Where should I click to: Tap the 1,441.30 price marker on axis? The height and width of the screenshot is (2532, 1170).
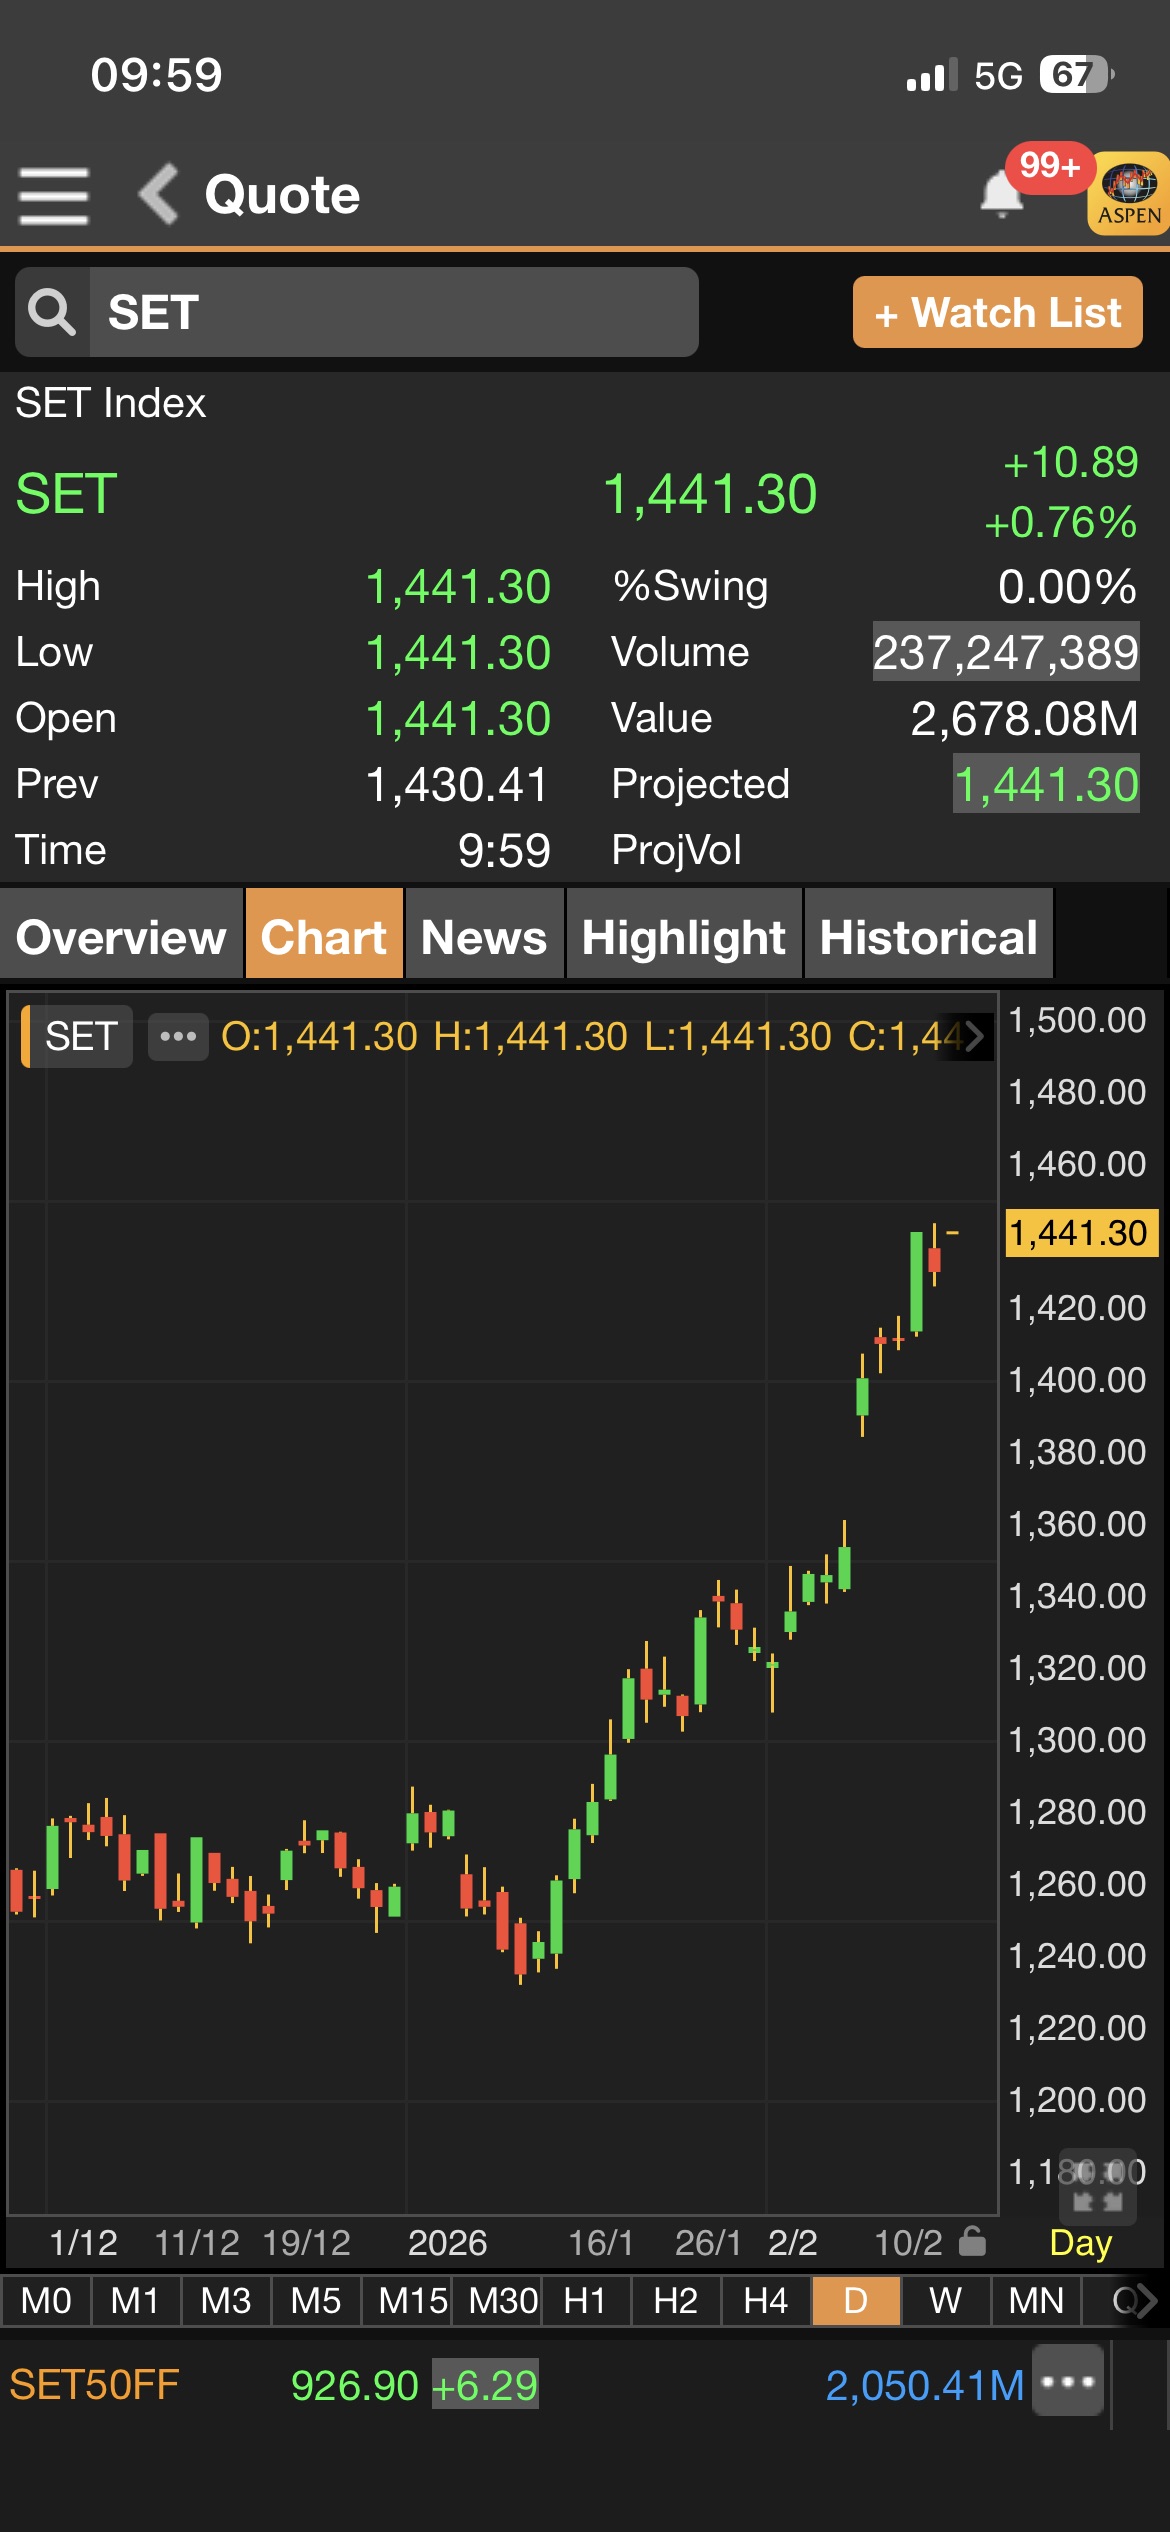coord(1080,1233)
